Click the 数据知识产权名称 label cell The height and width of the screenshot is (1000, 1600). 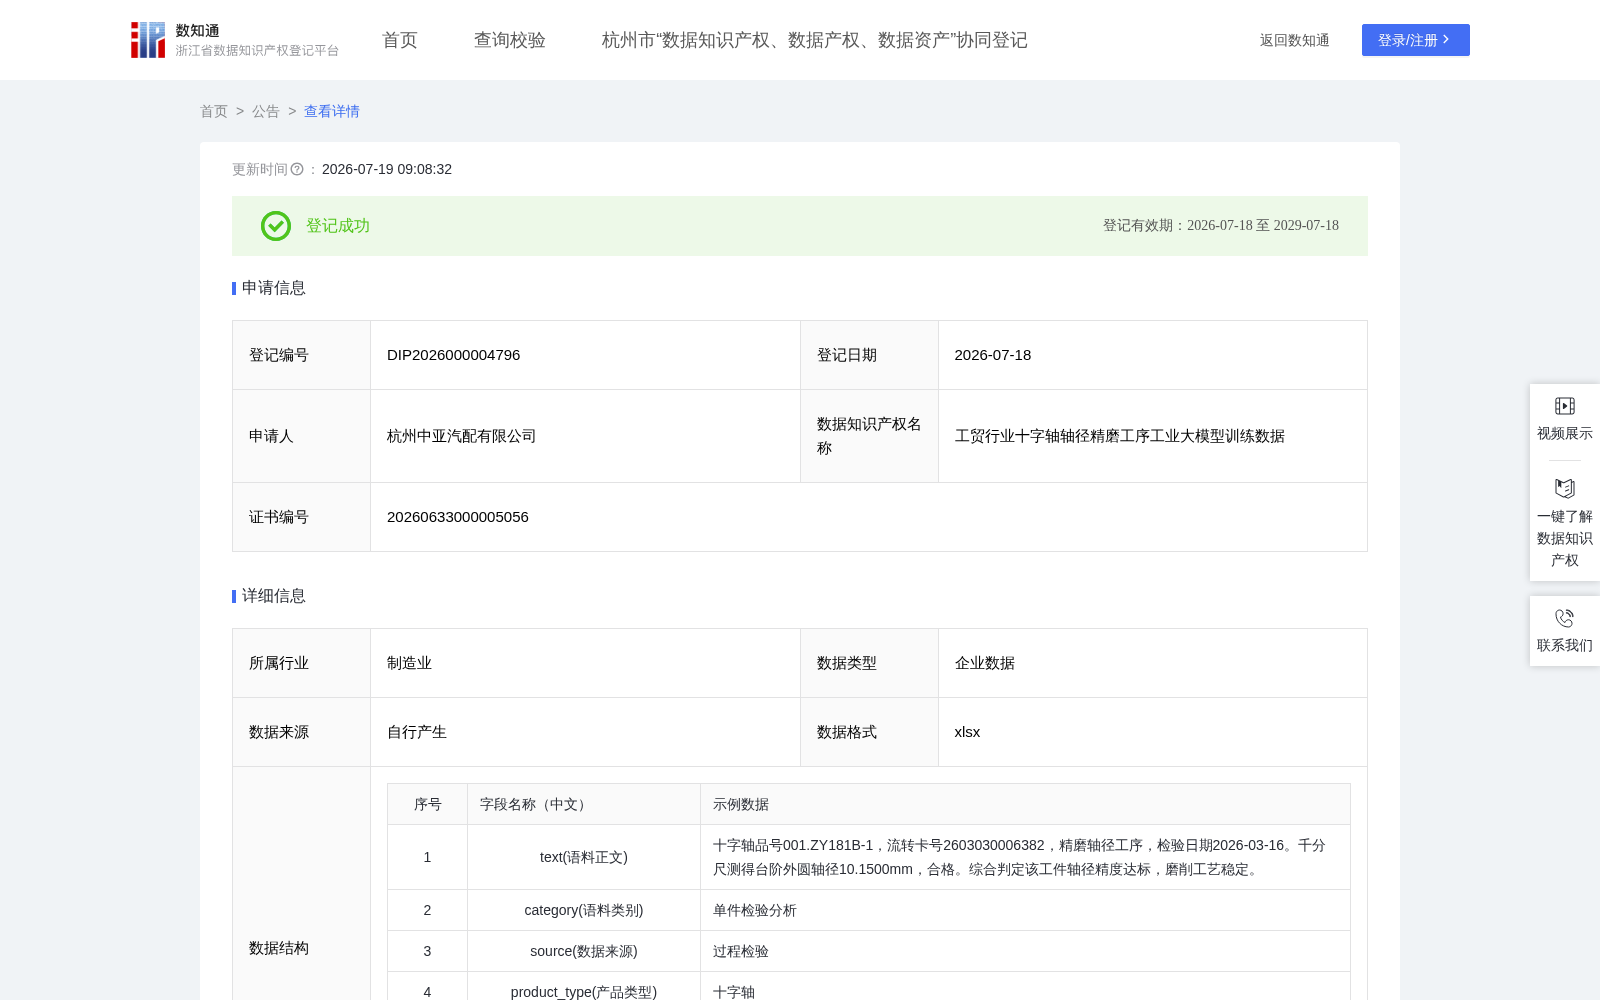pyautogui.click(x=869, y=436)
